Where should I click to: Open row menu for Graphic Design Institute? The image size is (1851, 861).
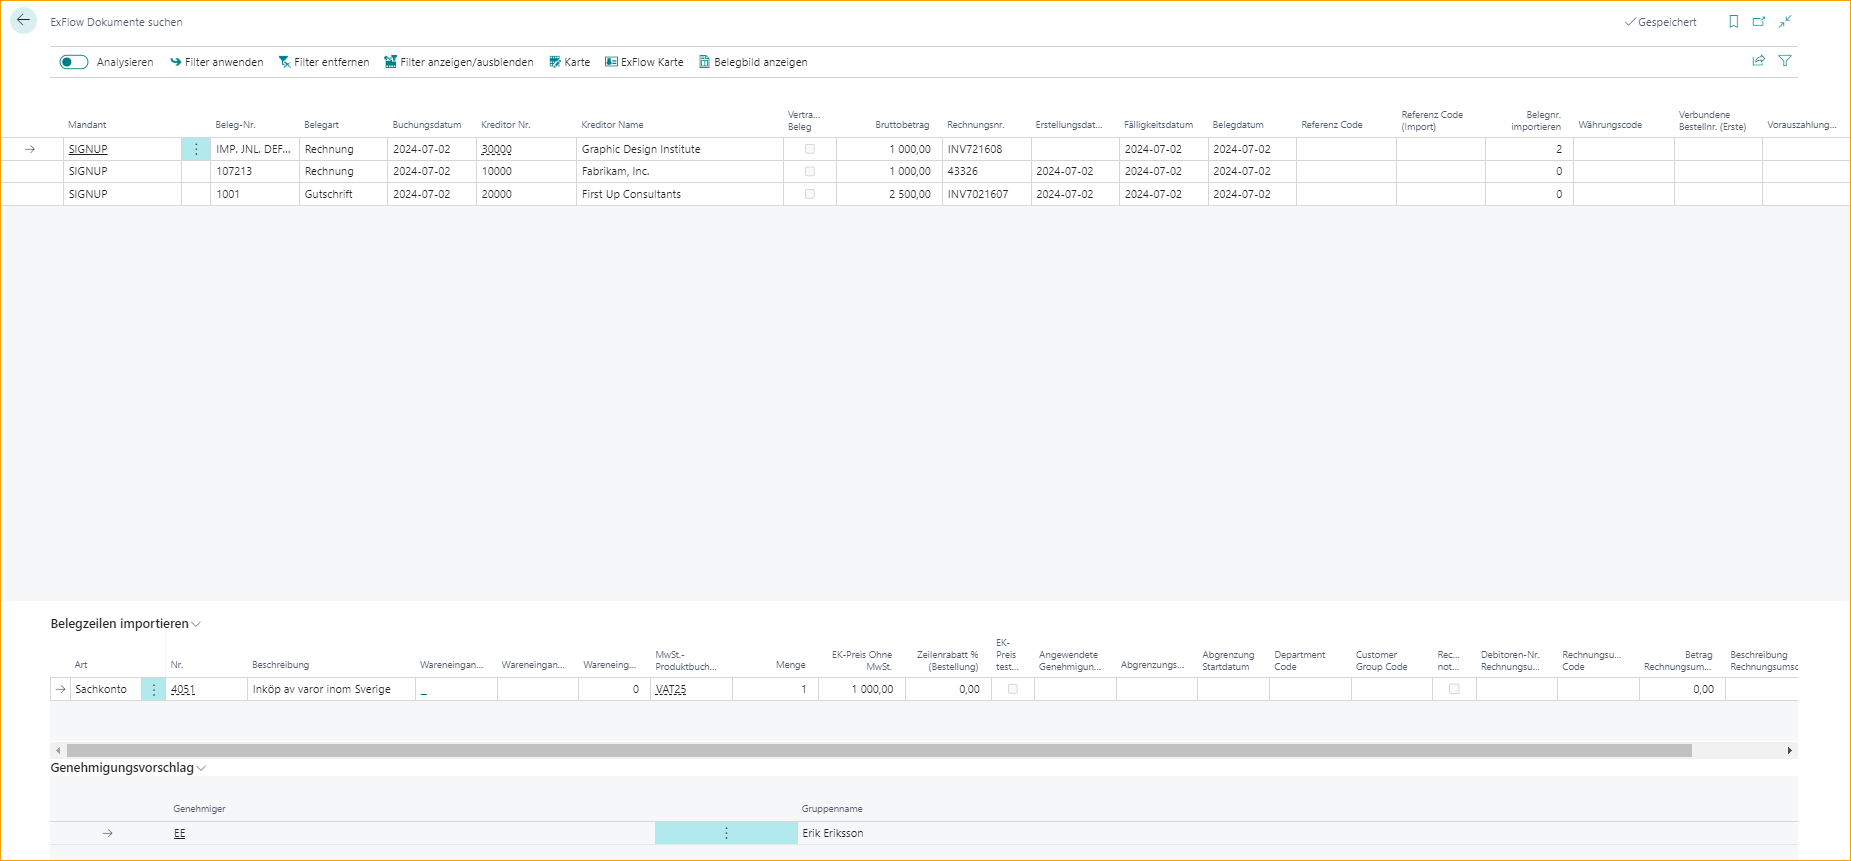196,149
